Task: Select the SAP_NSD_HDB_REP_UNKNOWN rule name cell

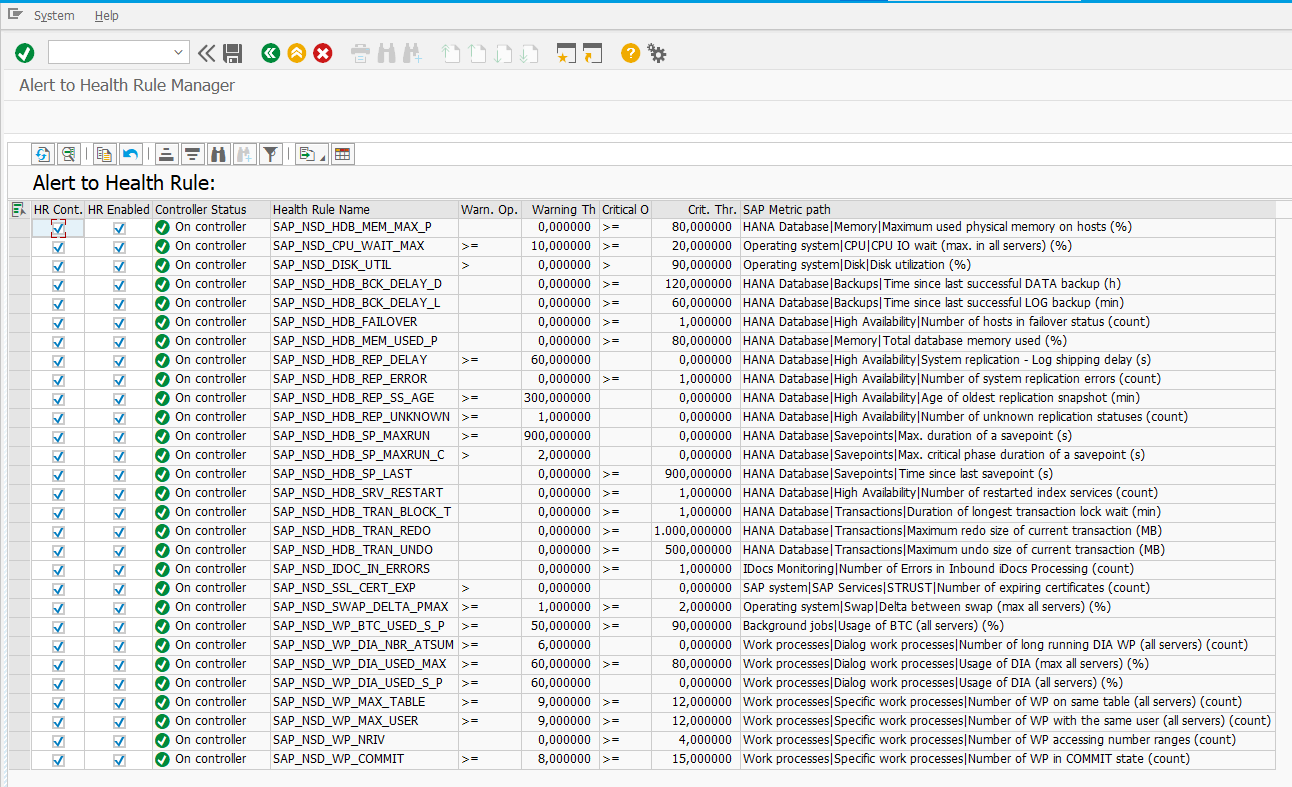Action: pyautogui.click(x=365, y=418)
